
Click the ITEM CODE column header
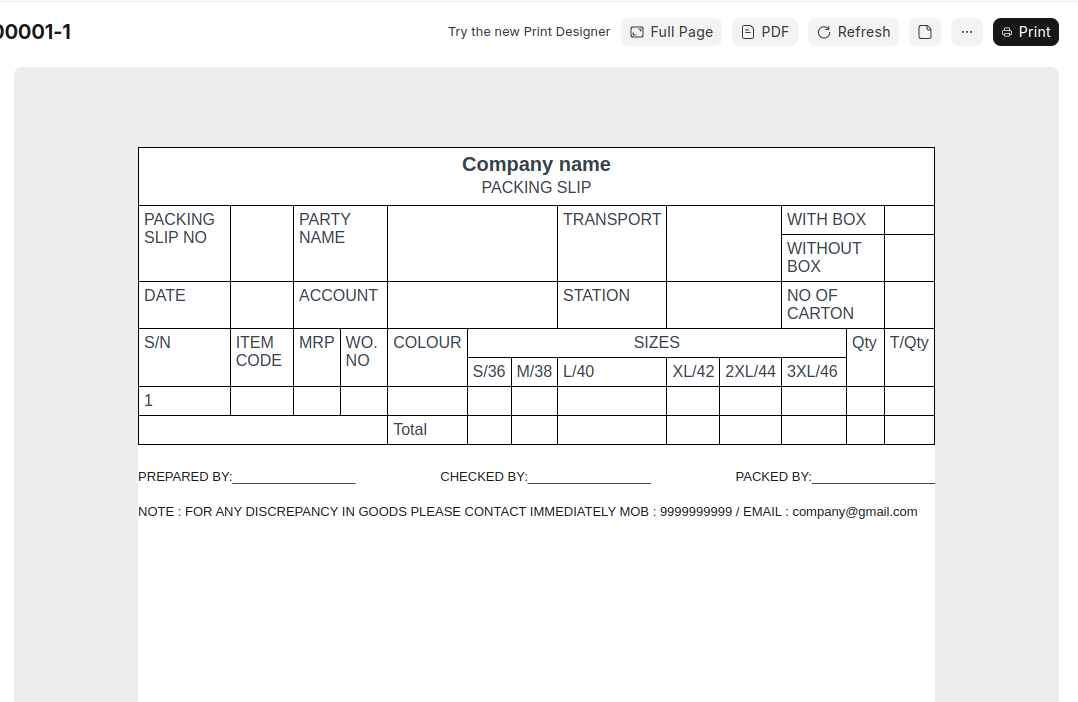pyautogui.click(x=260, y=351)
